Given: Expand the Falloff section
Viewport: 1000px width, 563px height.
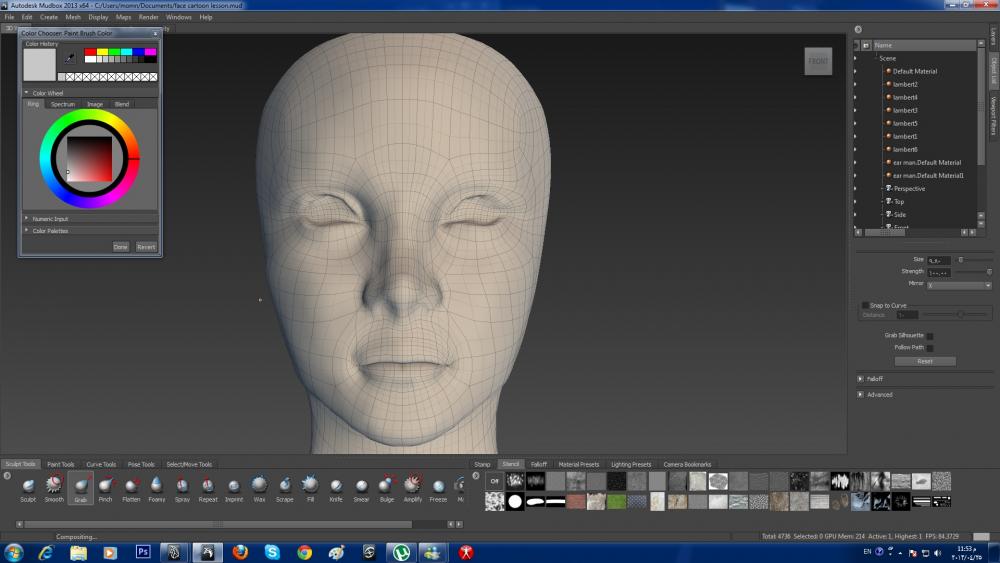Looking at the screenshot, I should tap(861, 379).
